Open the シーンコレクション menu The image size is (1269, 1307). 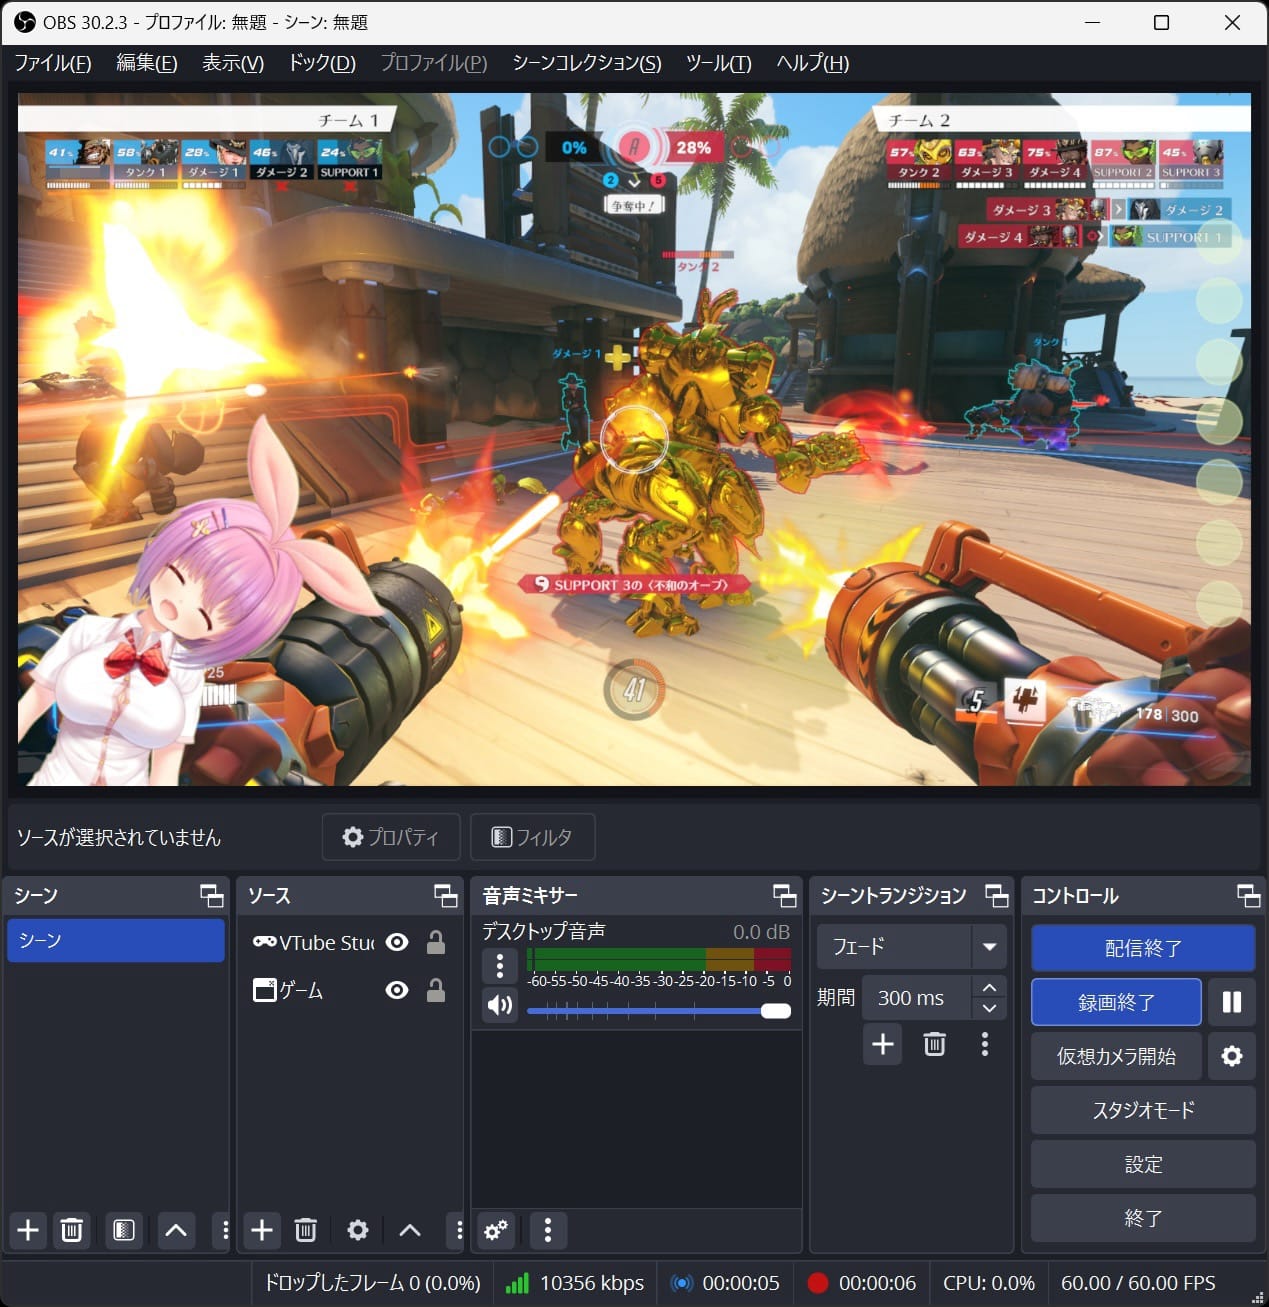587,63
